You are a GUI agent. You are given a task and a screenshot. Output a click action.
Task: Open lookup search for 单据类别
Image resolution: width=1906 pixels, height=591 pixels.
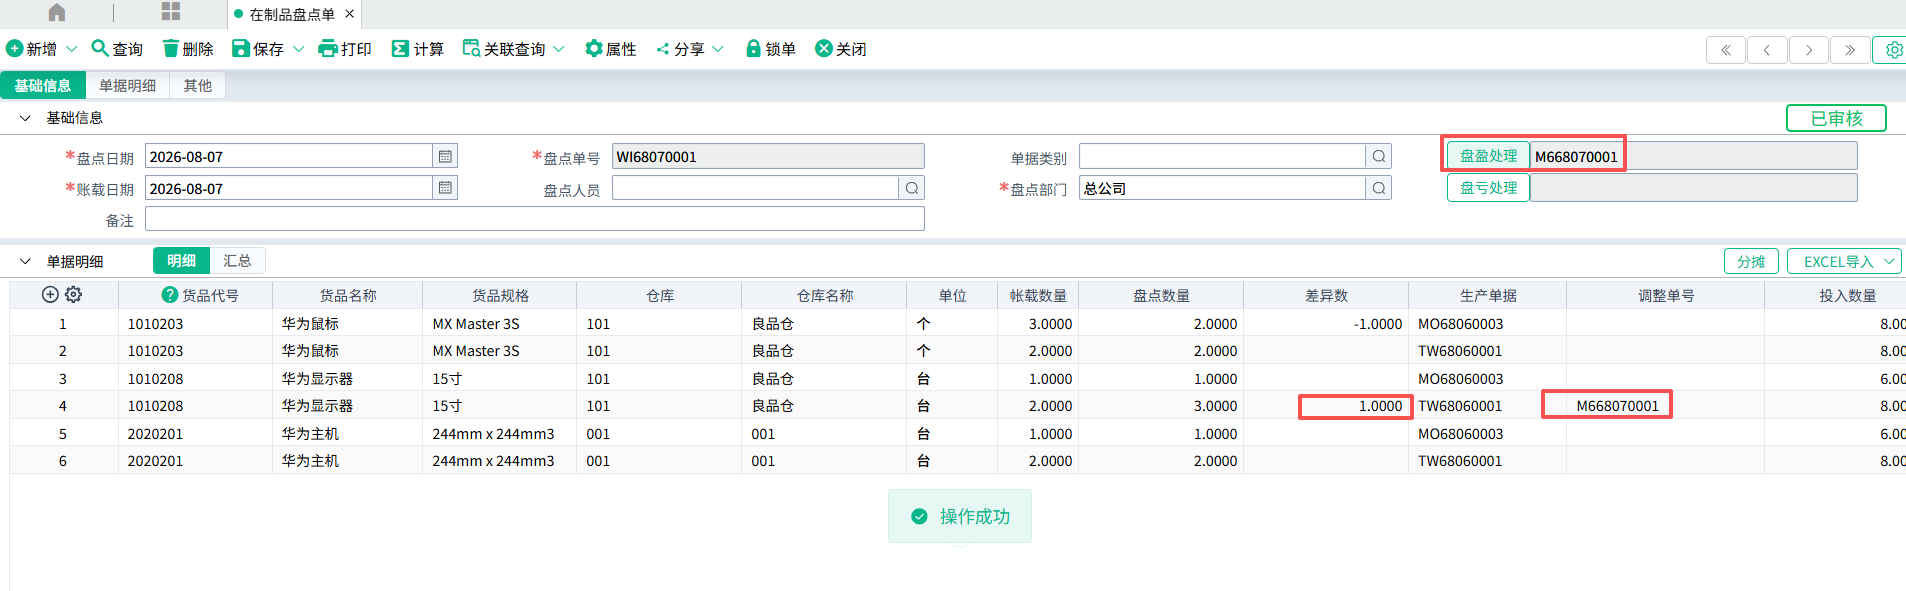click(x=1379, y=157)
